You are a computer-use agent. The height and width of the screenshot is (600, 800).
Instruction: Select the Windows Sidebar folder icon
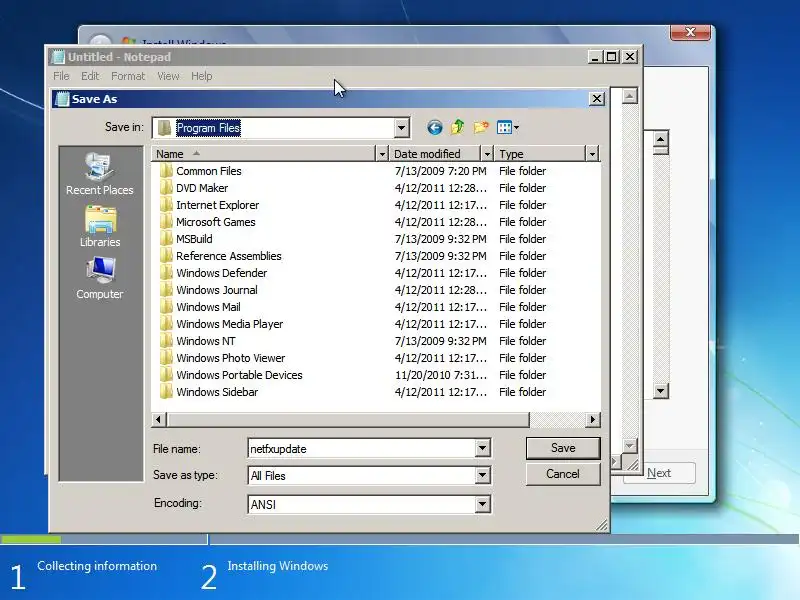click(x=166, y=392)
